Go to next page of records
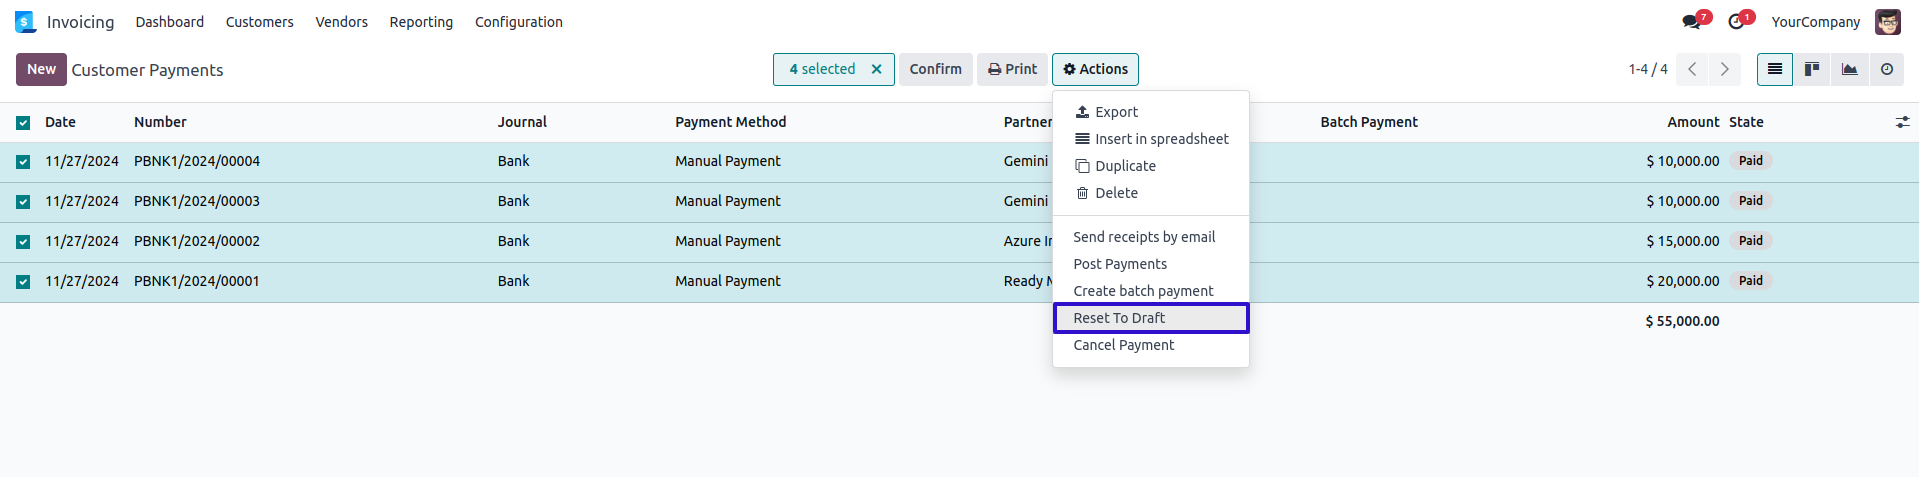Screen dimensions: 1919x477 (x=1724, y=69)
